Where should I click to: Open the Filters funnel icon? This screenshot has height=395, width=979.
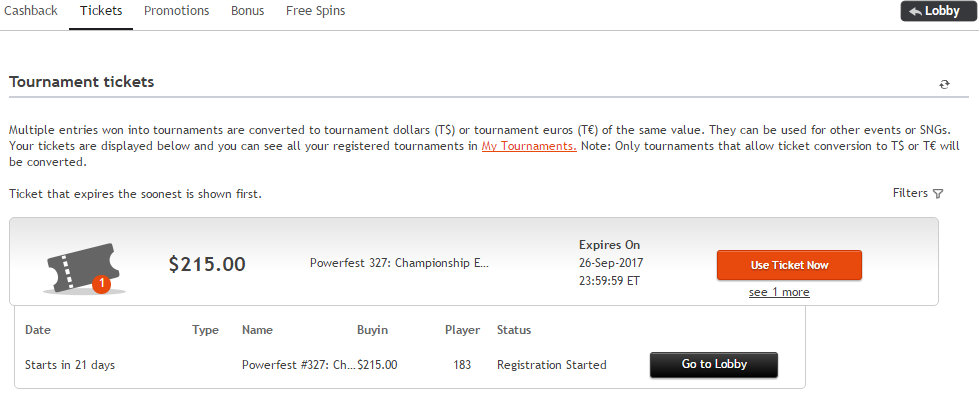(937, 194)
